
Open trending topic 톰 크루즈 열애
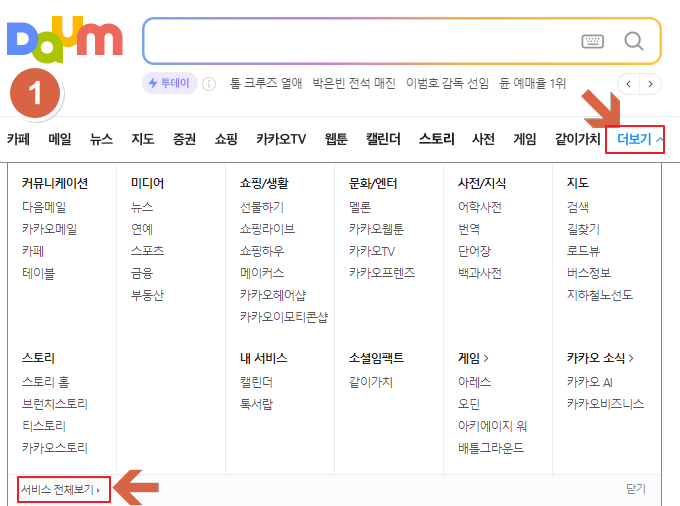tap(266, 83)
